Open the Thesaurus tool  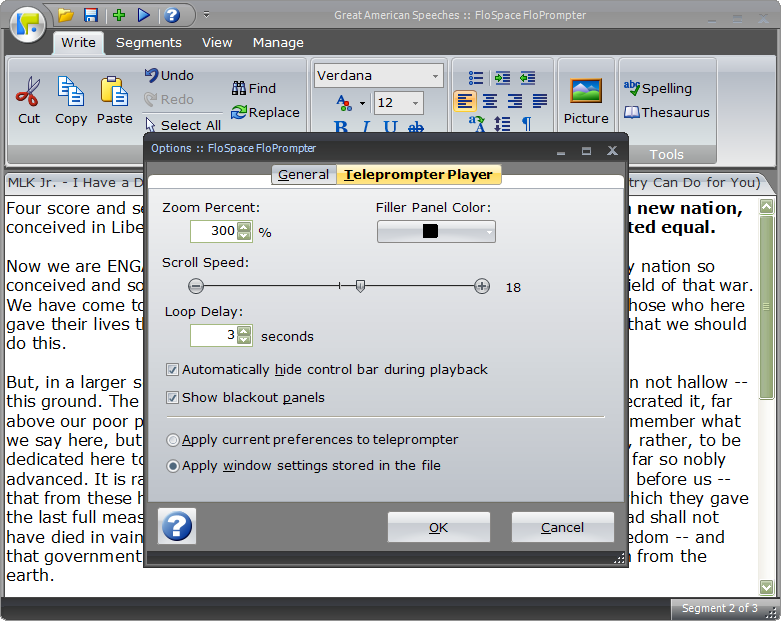tap(666, 113)
